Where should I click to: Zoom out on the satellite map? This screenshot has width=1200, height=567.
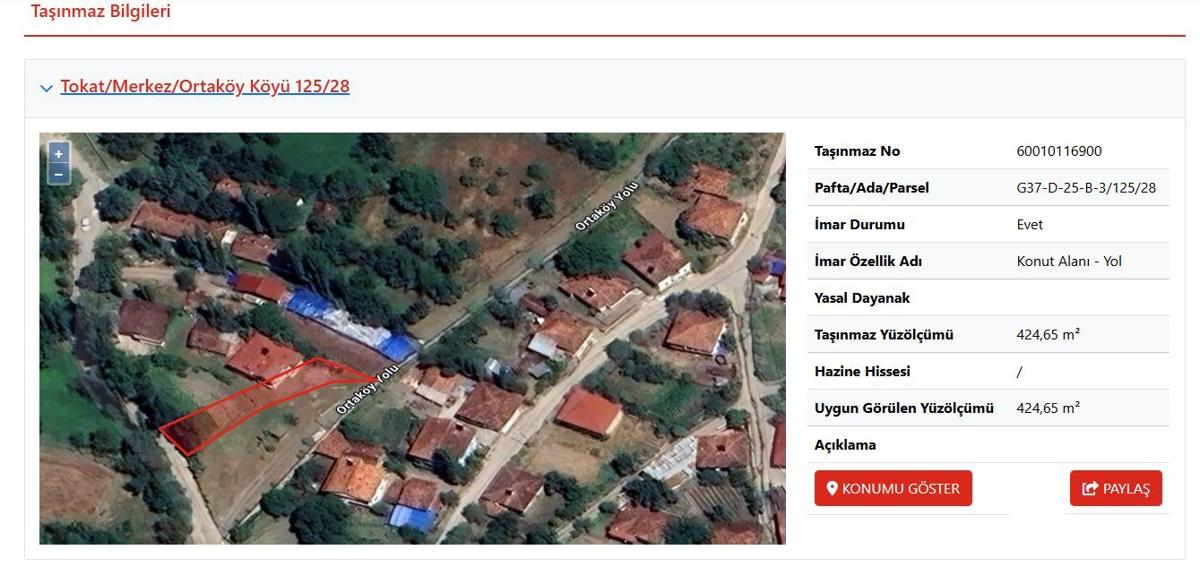point(59,174)
